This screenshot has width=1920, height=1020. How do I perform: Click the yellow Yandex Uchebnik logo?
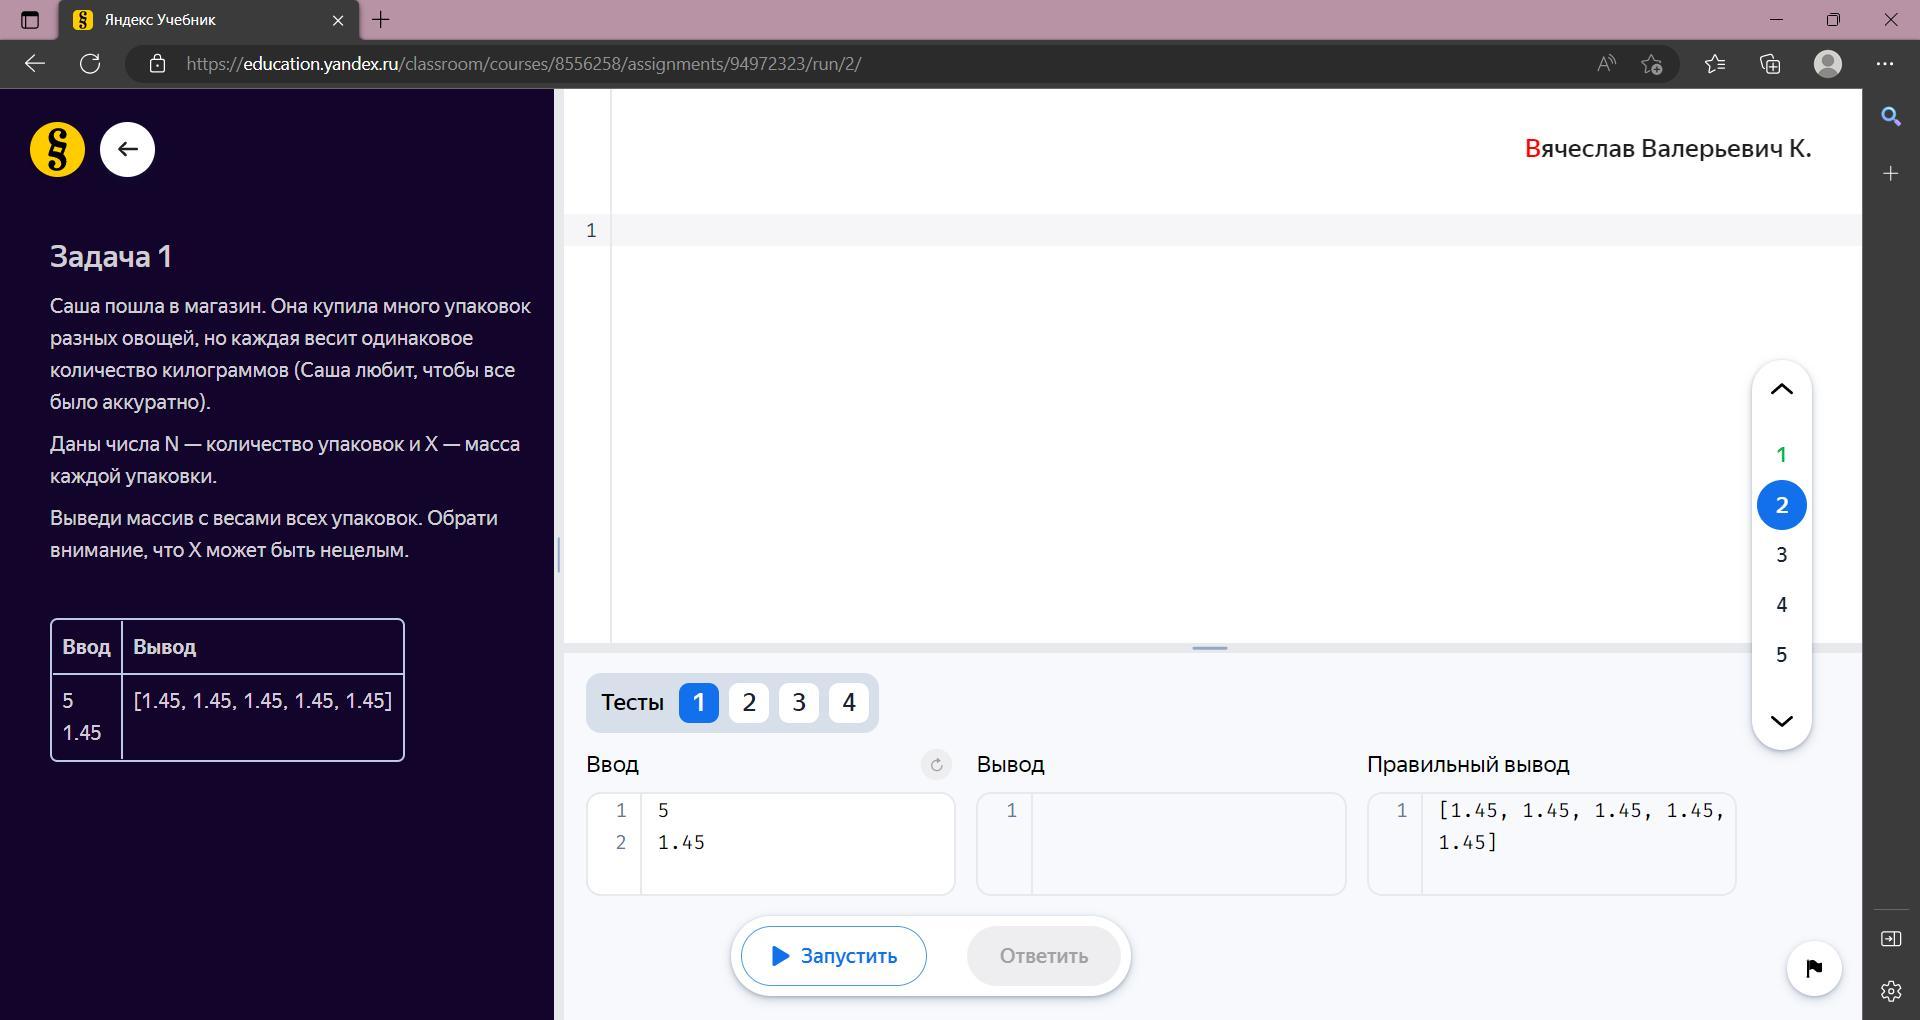pos(57,150)
